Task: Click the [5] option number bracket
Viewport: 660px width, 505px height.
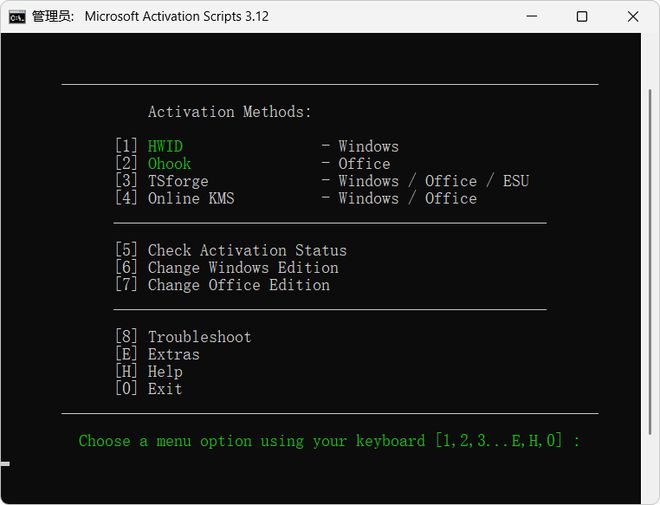Action: tap(126, 250)
